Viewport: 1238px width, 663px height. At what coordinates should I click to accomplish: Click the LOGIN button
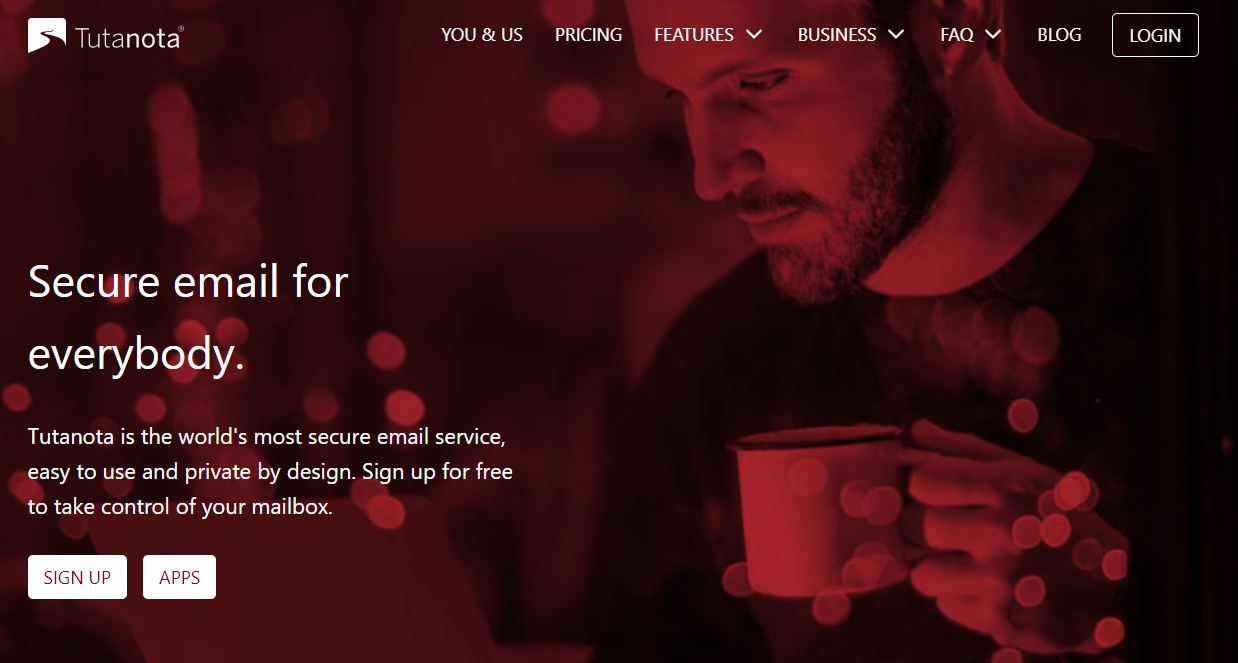coord(1155,35)
